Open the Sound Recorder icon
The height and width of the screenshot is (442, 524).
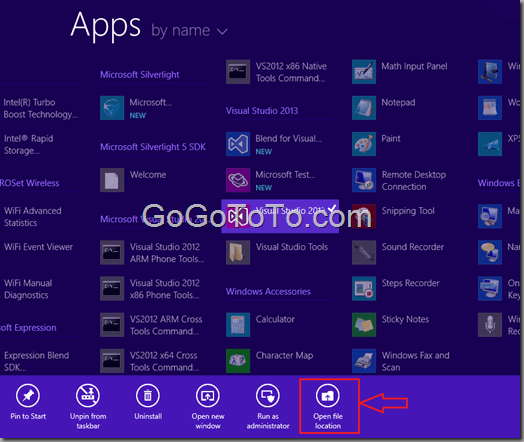pos(364,253)
